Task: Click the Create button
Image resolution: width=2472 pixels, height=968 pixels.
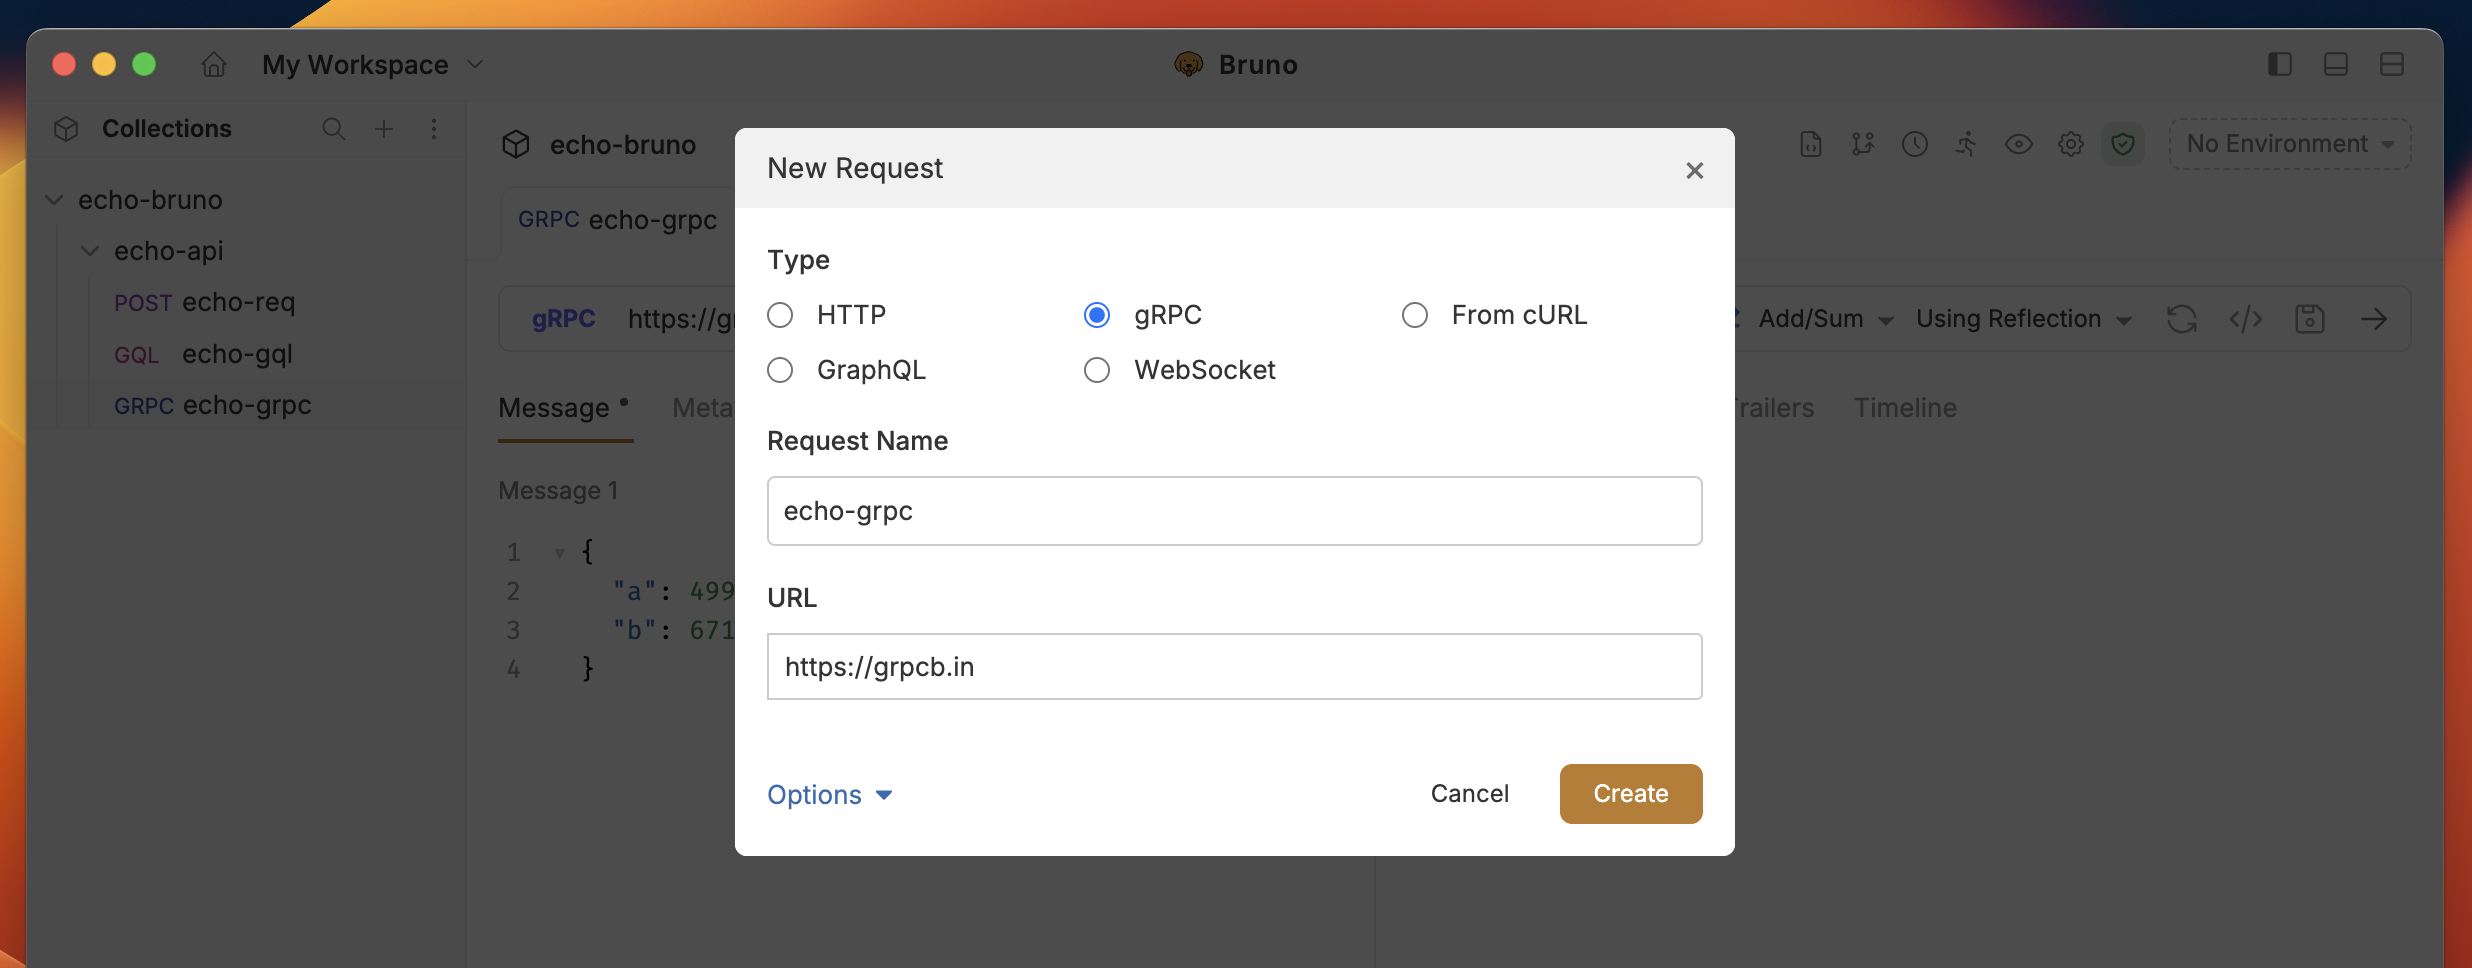Action: click(x=1630, y=793)
